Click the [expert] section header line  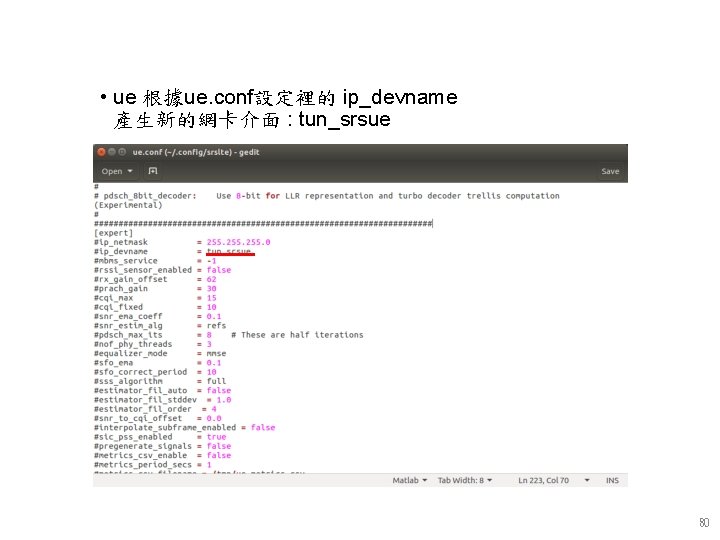click(x=113, y=233)
